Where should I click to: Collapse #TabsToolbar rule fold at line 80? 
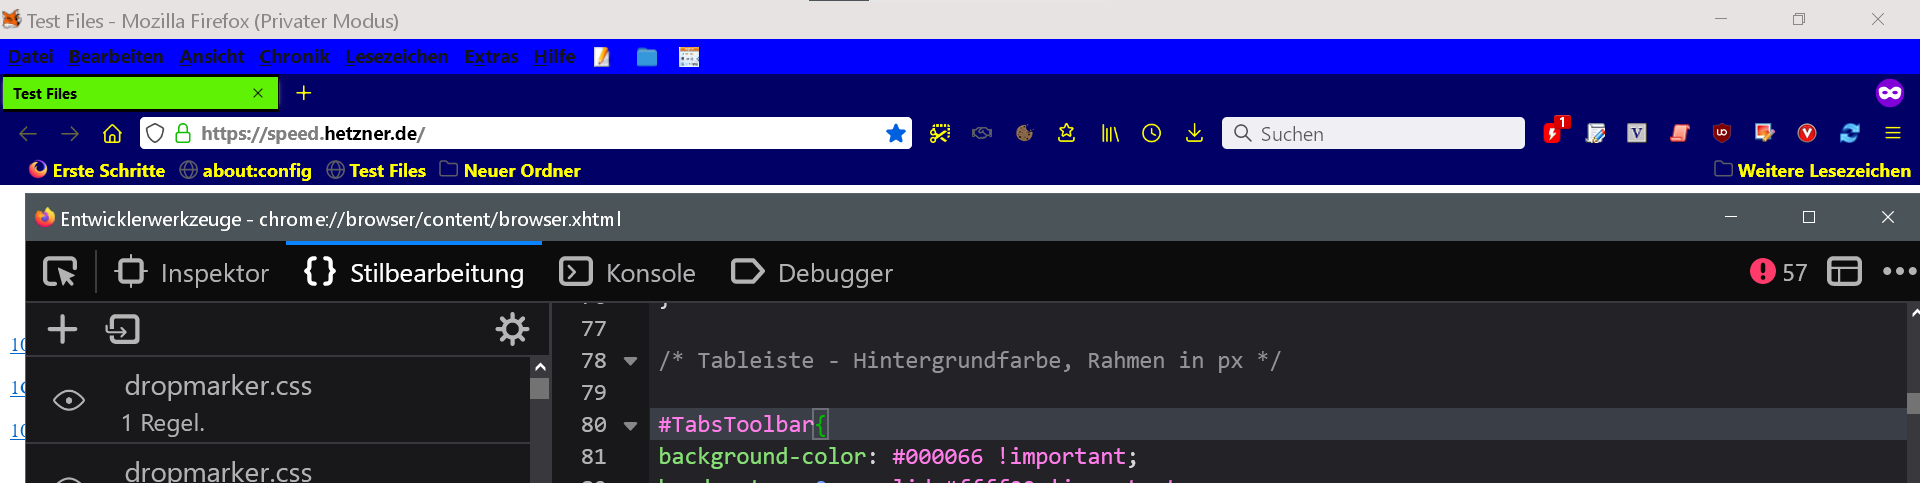[630, 425]
